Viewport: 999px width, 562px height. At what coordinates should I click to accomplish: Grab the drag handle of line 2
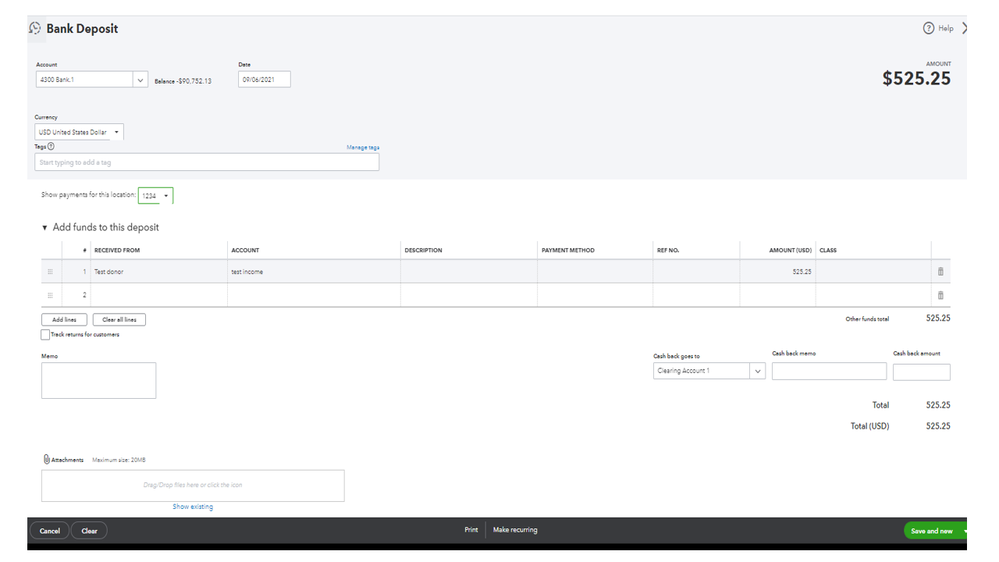point(50,295)
